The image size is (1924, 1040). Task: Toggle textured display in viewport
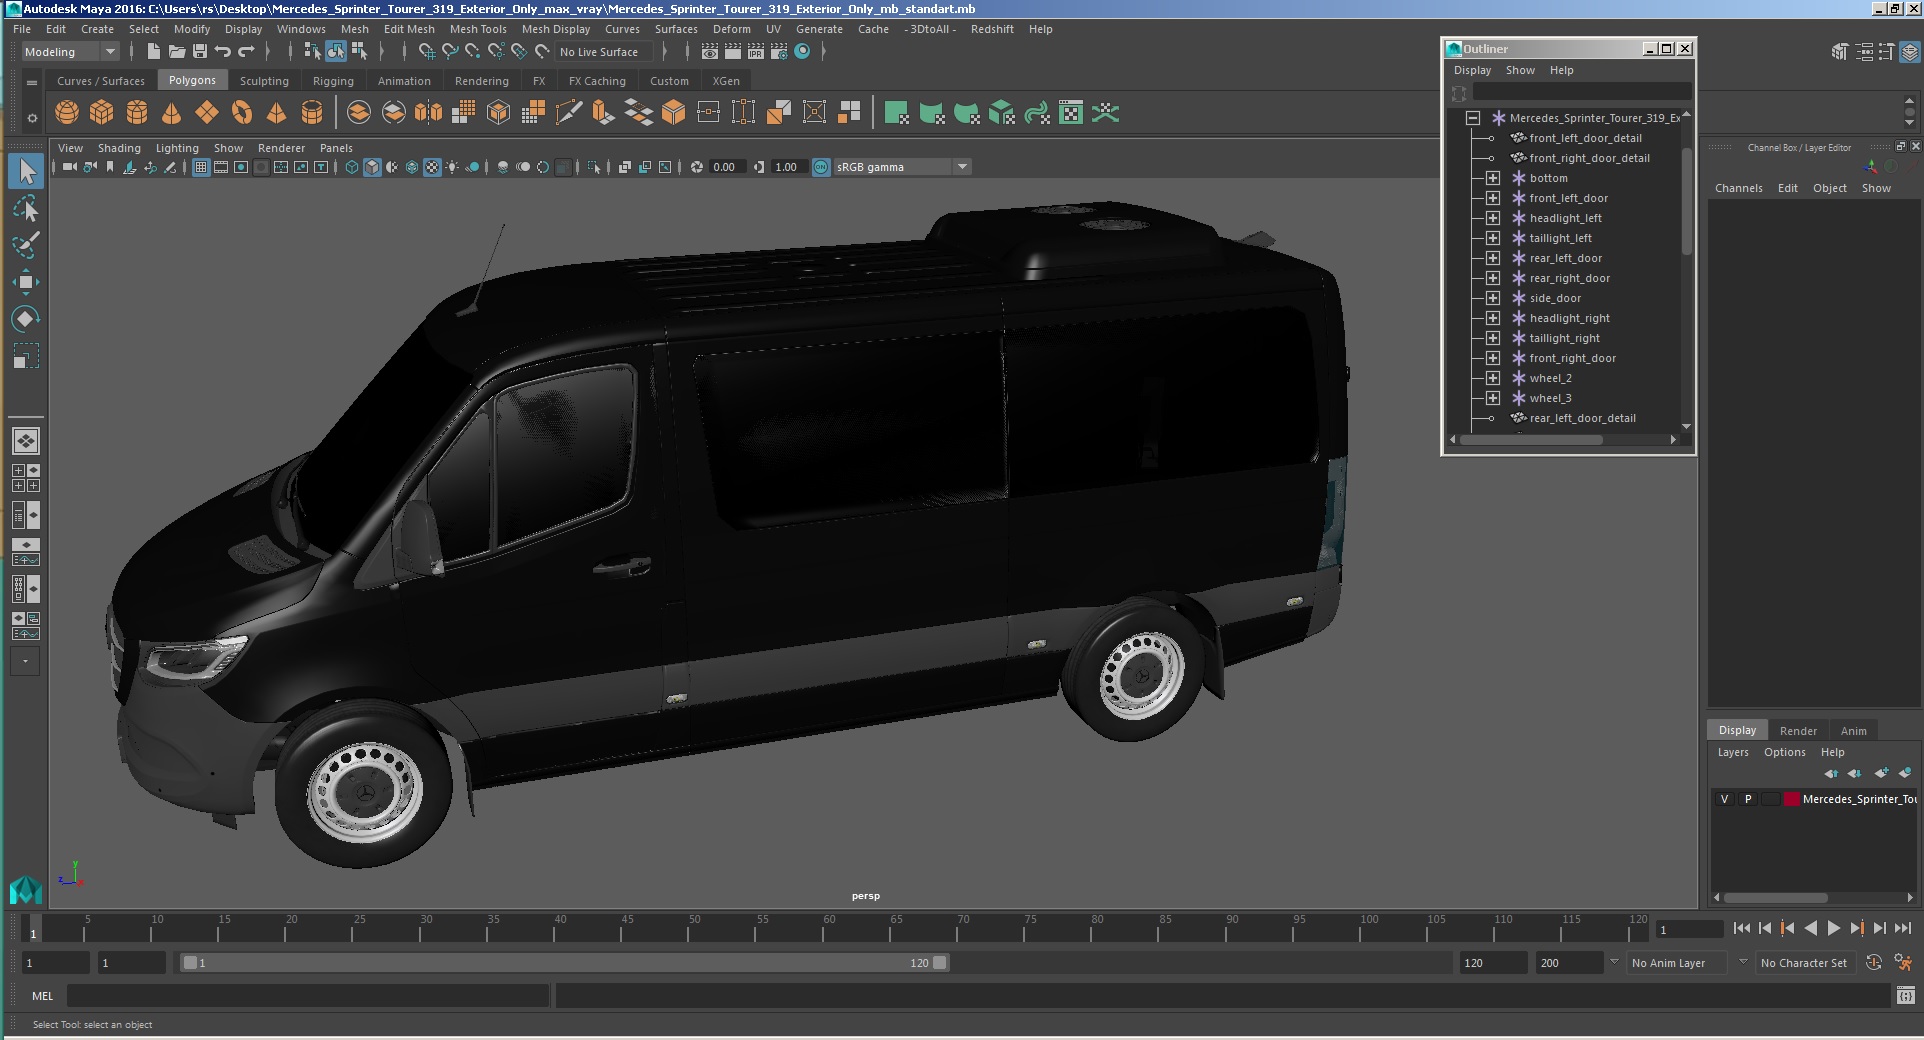432,167
